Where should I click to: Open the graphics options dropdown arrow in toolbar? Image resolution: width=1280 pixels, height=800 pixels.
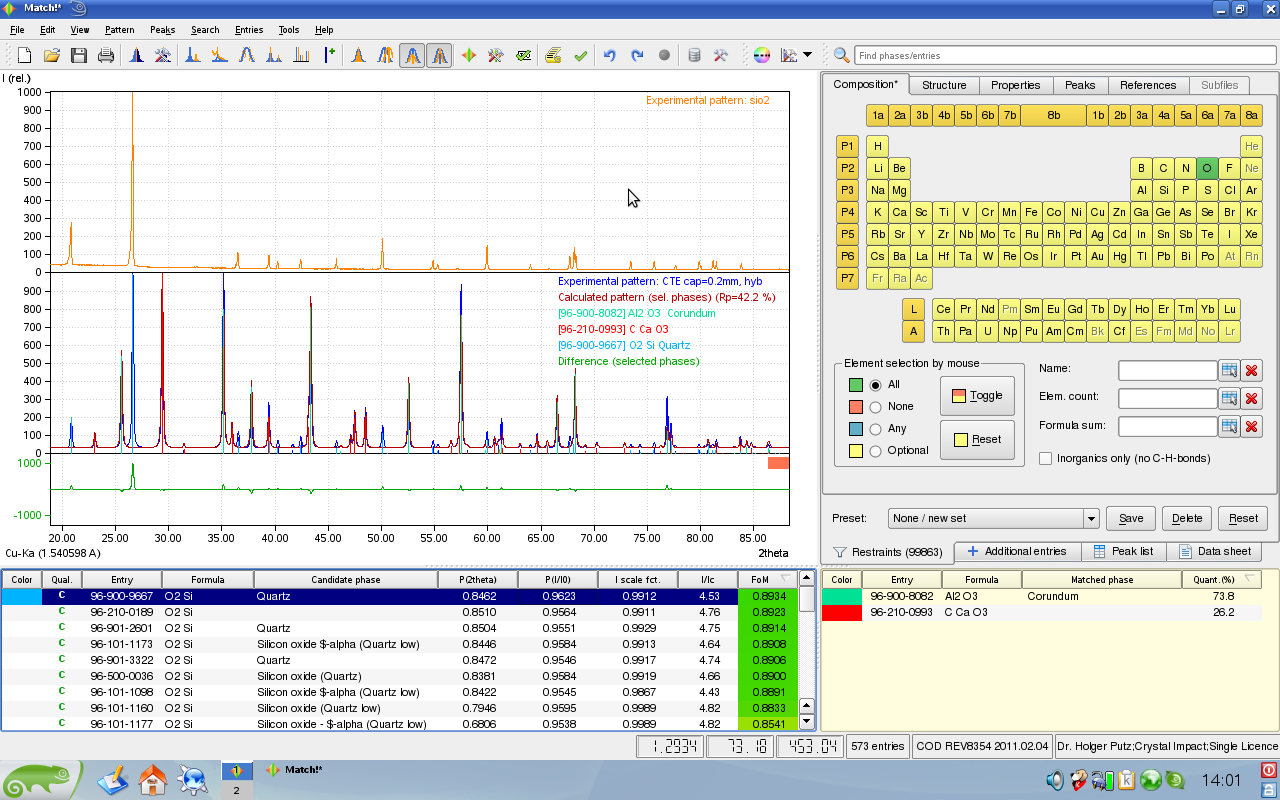[x=807, y=56]
